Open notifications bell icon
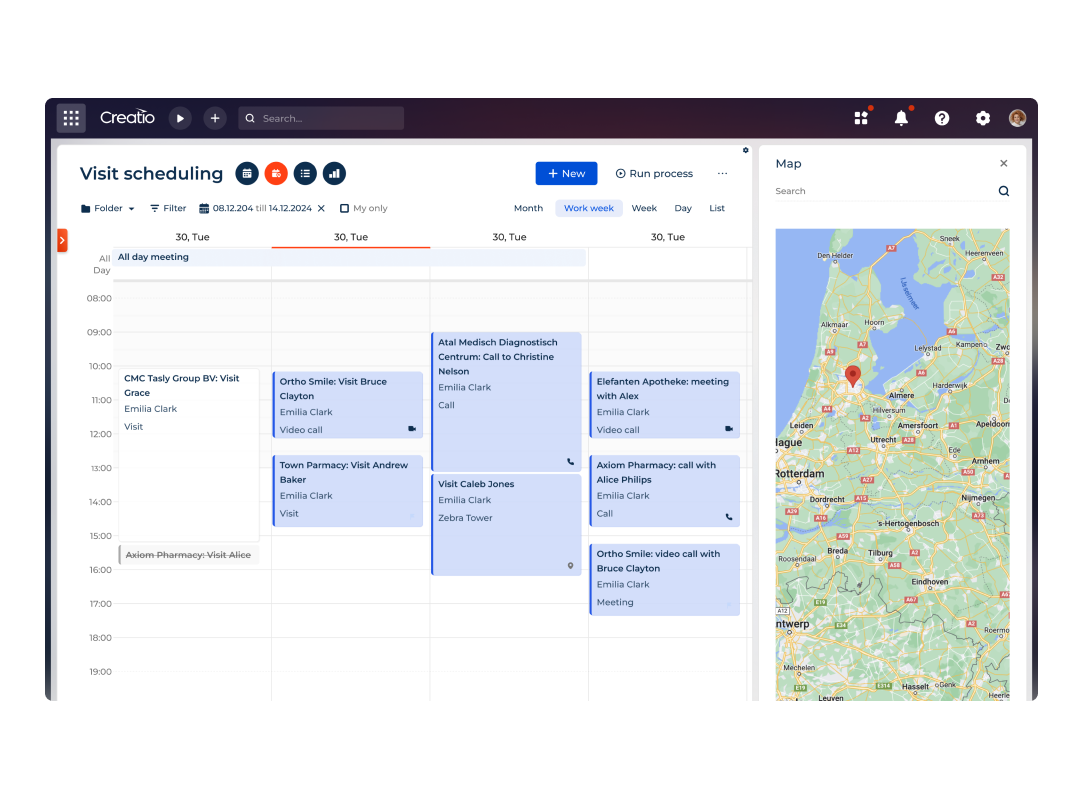The height and width of the screenshot is (800, 1082). coord(901,117)
